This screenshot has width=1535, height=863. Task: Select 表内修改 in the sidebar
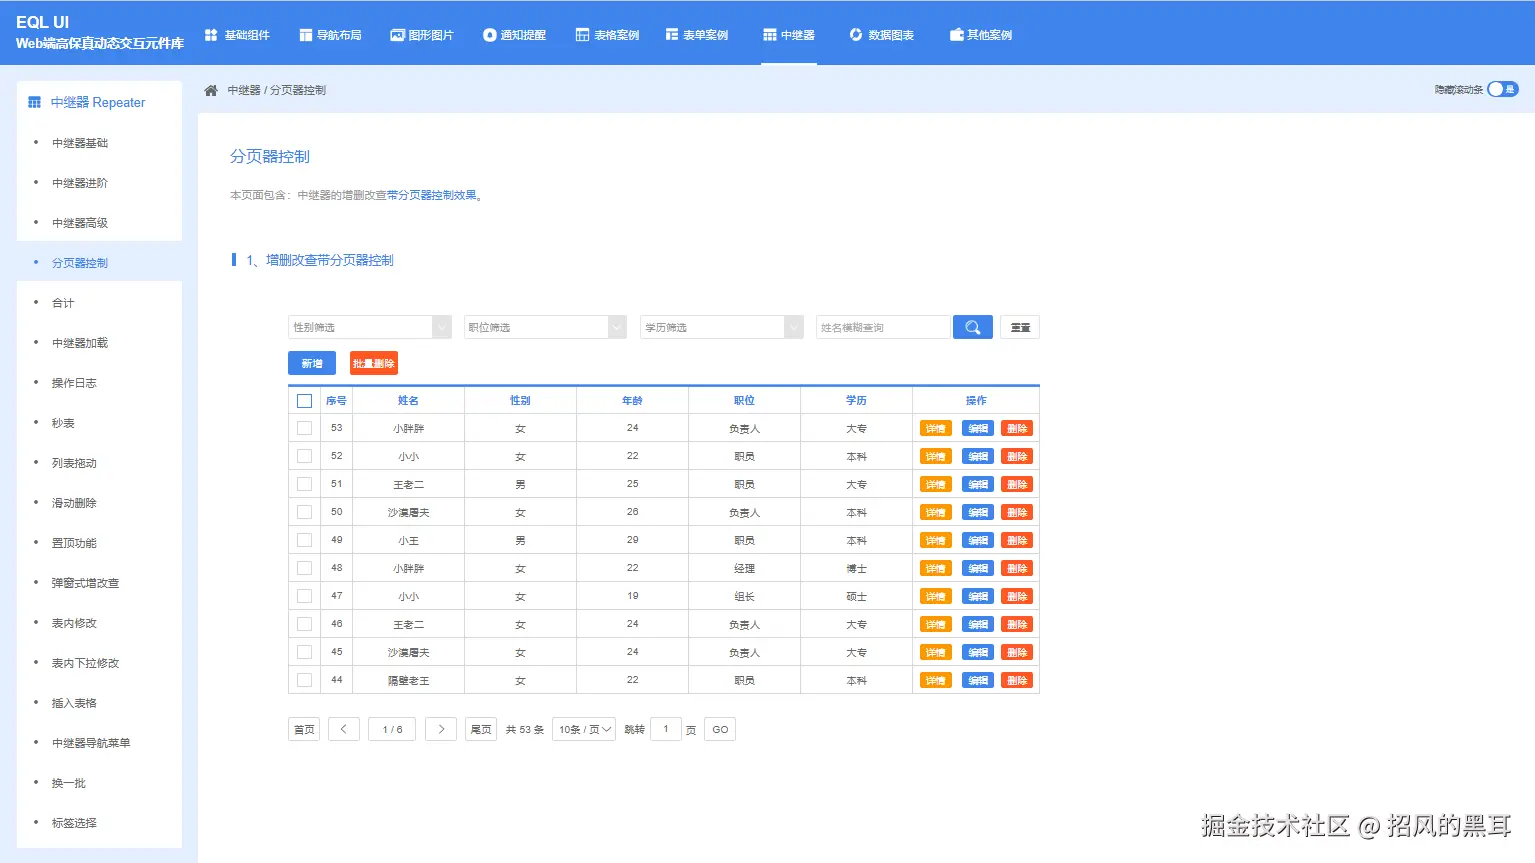click(99, 623)
